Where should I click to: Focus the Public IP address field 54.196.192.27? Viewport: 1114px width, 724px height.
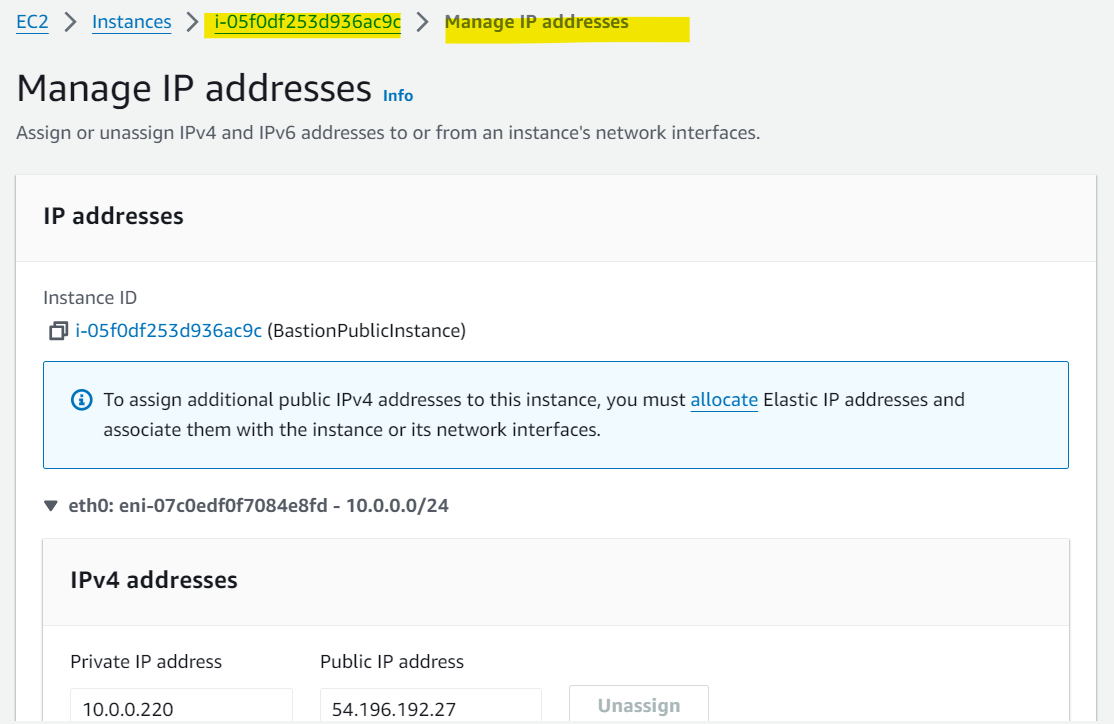point(431,706)
